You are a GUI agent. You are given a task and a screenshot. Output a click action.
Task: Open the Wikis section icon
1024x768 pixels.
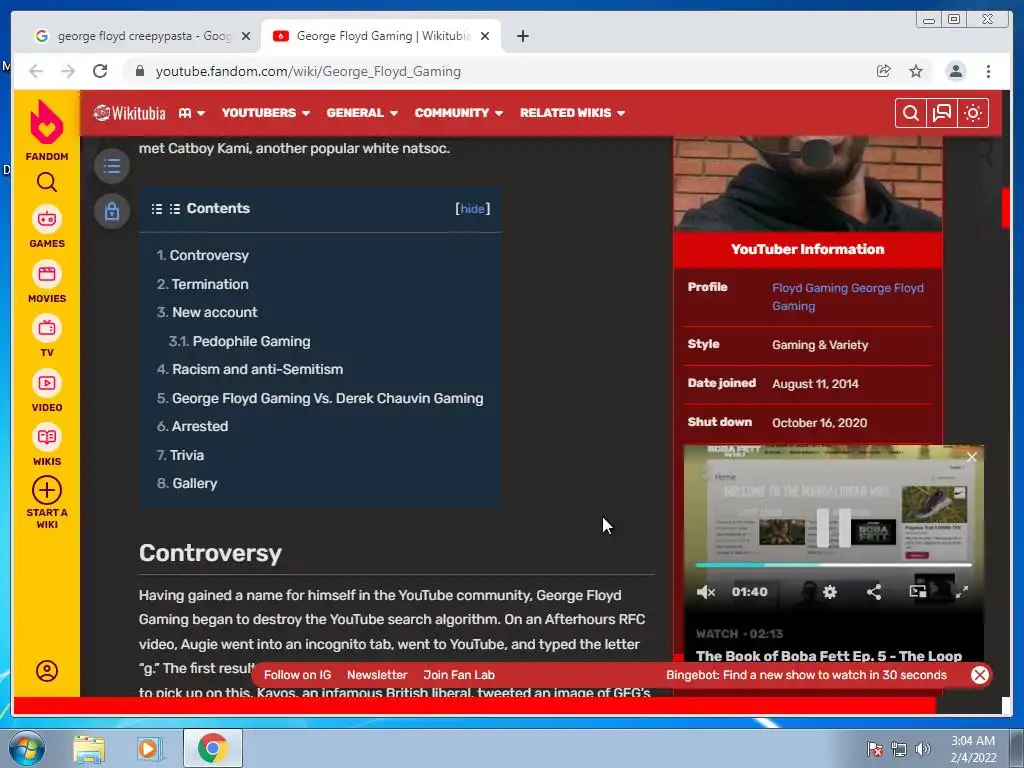[x=46, y=438]
